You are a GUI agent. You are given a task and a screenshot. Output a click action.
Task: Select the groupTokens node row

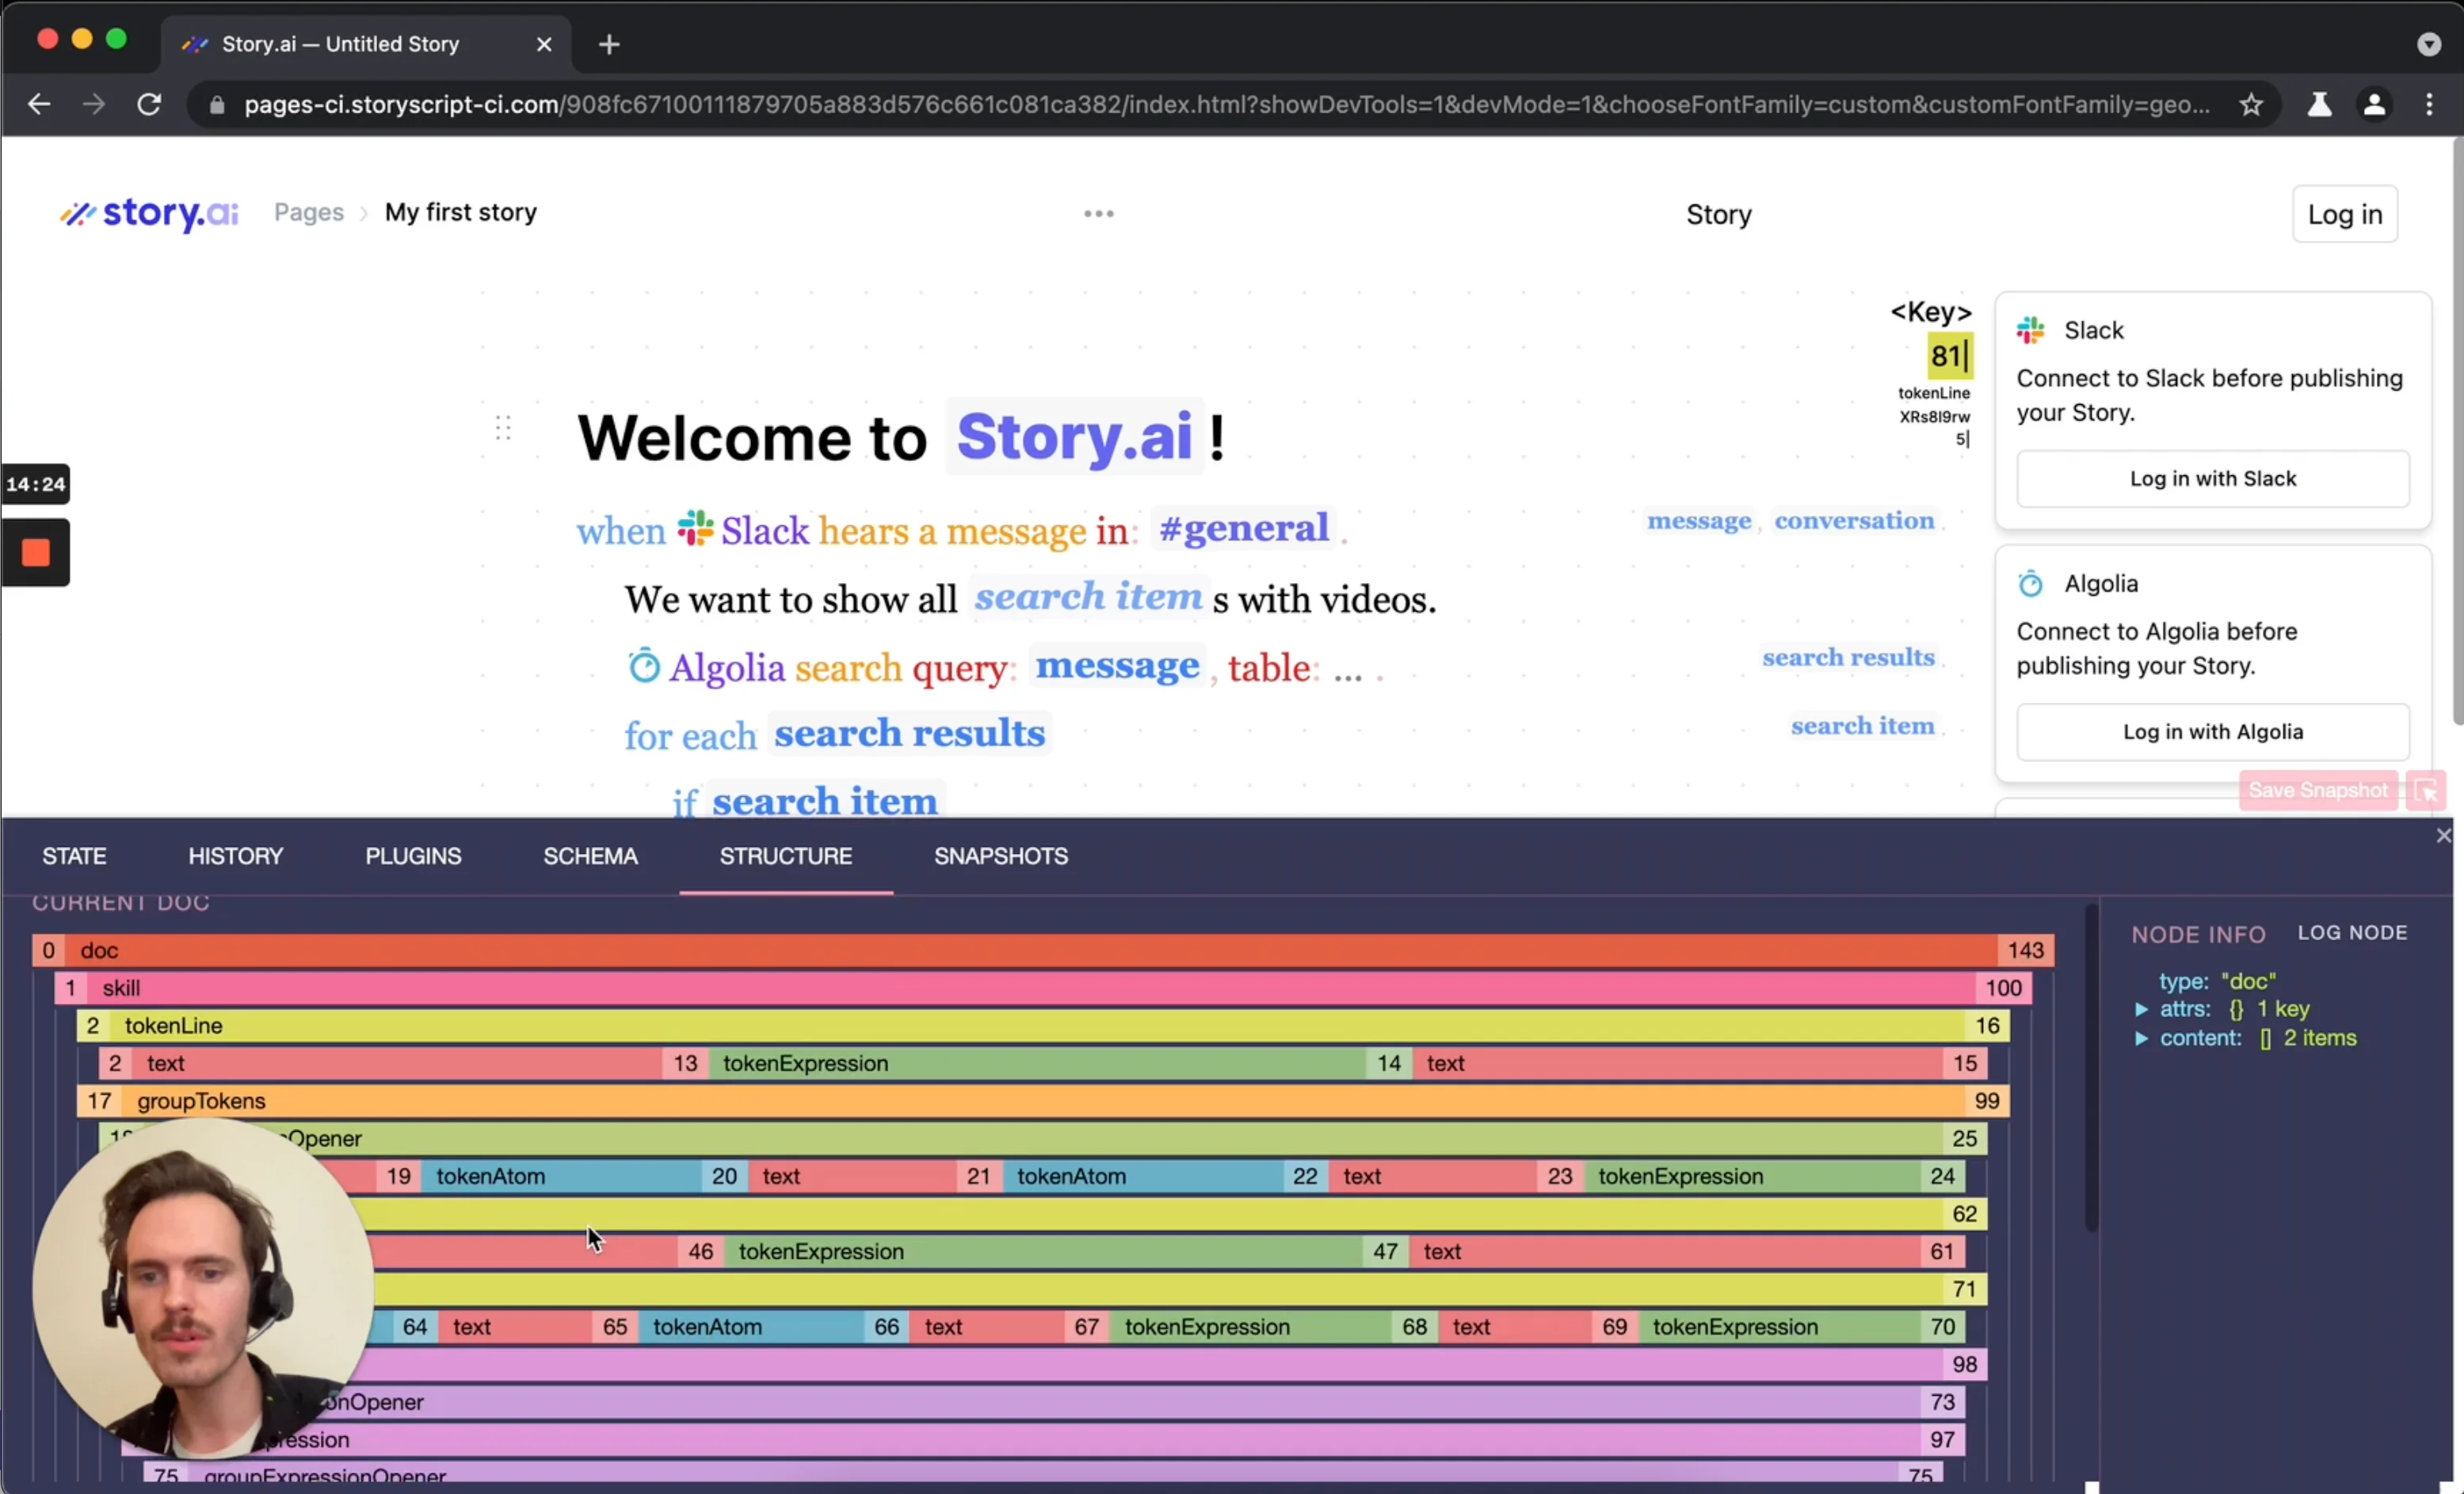(x=1043, y=1101)
